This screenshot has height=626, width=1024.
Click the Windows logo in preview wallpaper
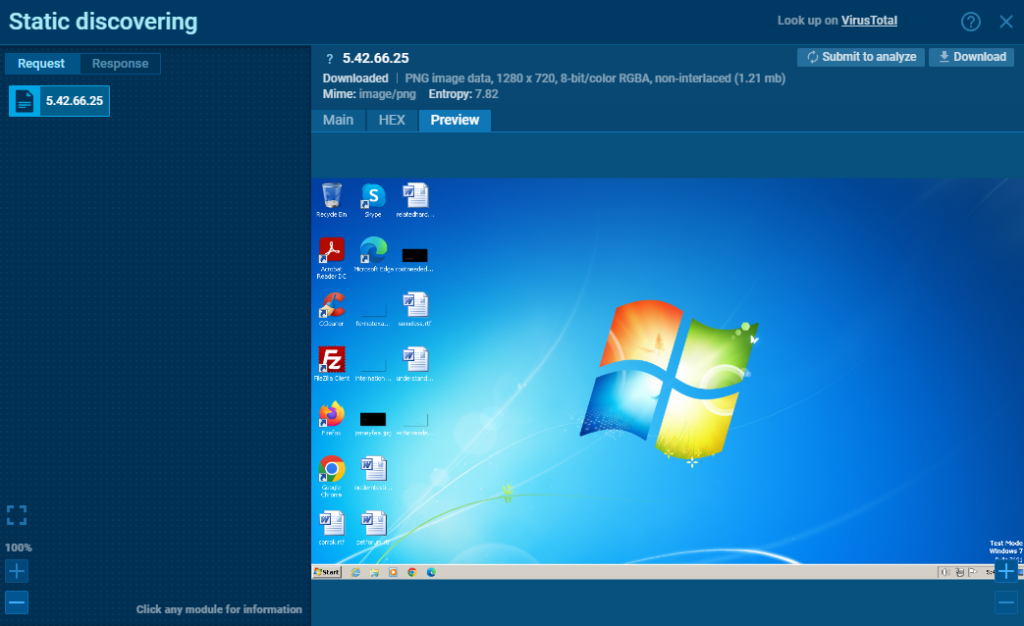669,380
